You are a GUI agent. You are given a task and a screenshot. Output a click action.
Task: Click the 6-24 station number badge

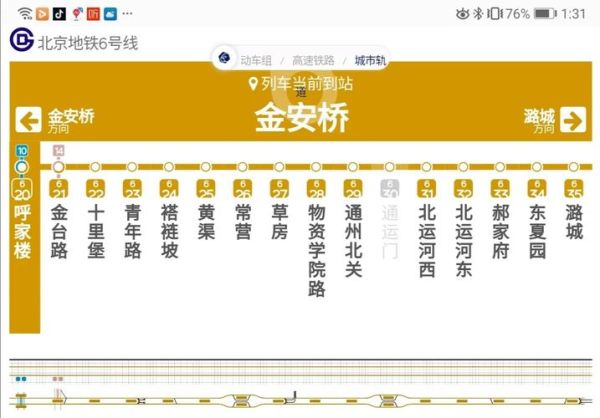point(169,189)
